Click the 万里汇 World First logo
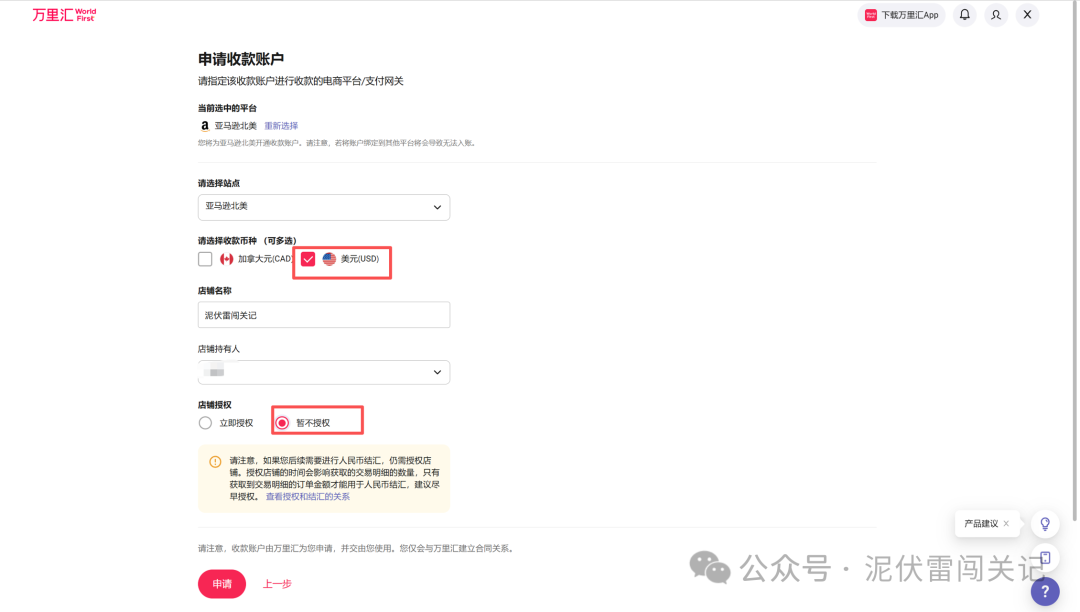The height and width of the screenshot is (612, 1080). tap(63, 14)
